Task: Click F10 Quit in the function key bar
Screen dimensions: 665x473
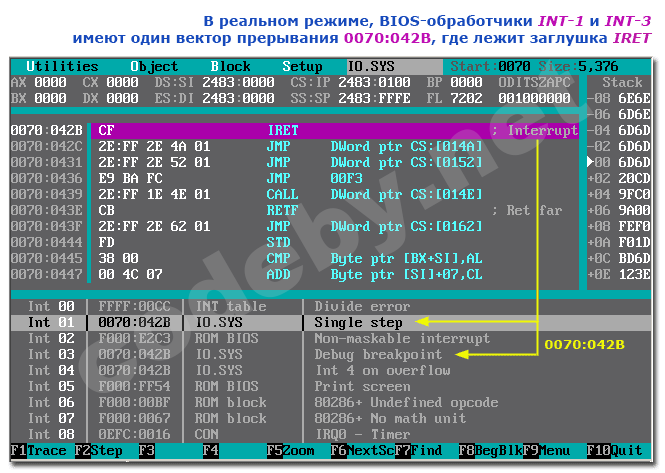Action: (x=615, y=451)
